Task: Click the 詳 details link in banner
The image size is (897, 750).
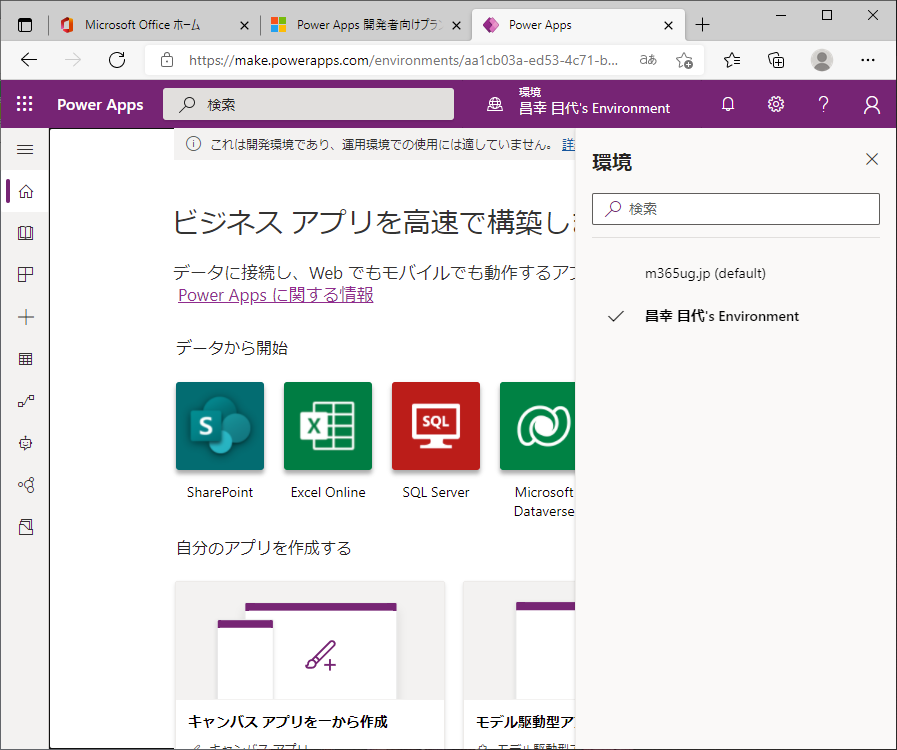Action: click(x=568, y=144)
